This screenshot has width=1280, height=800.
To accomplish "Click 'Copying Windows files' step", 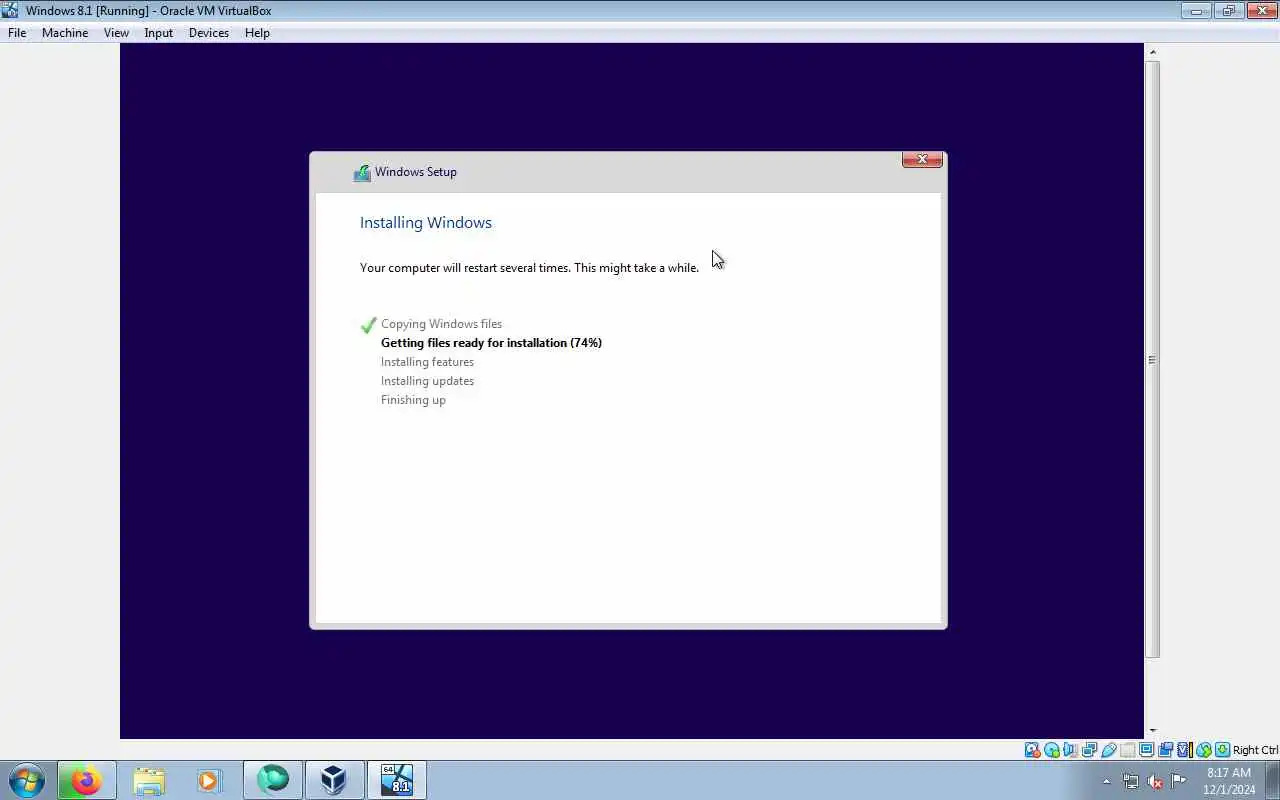I will [441, 324].
